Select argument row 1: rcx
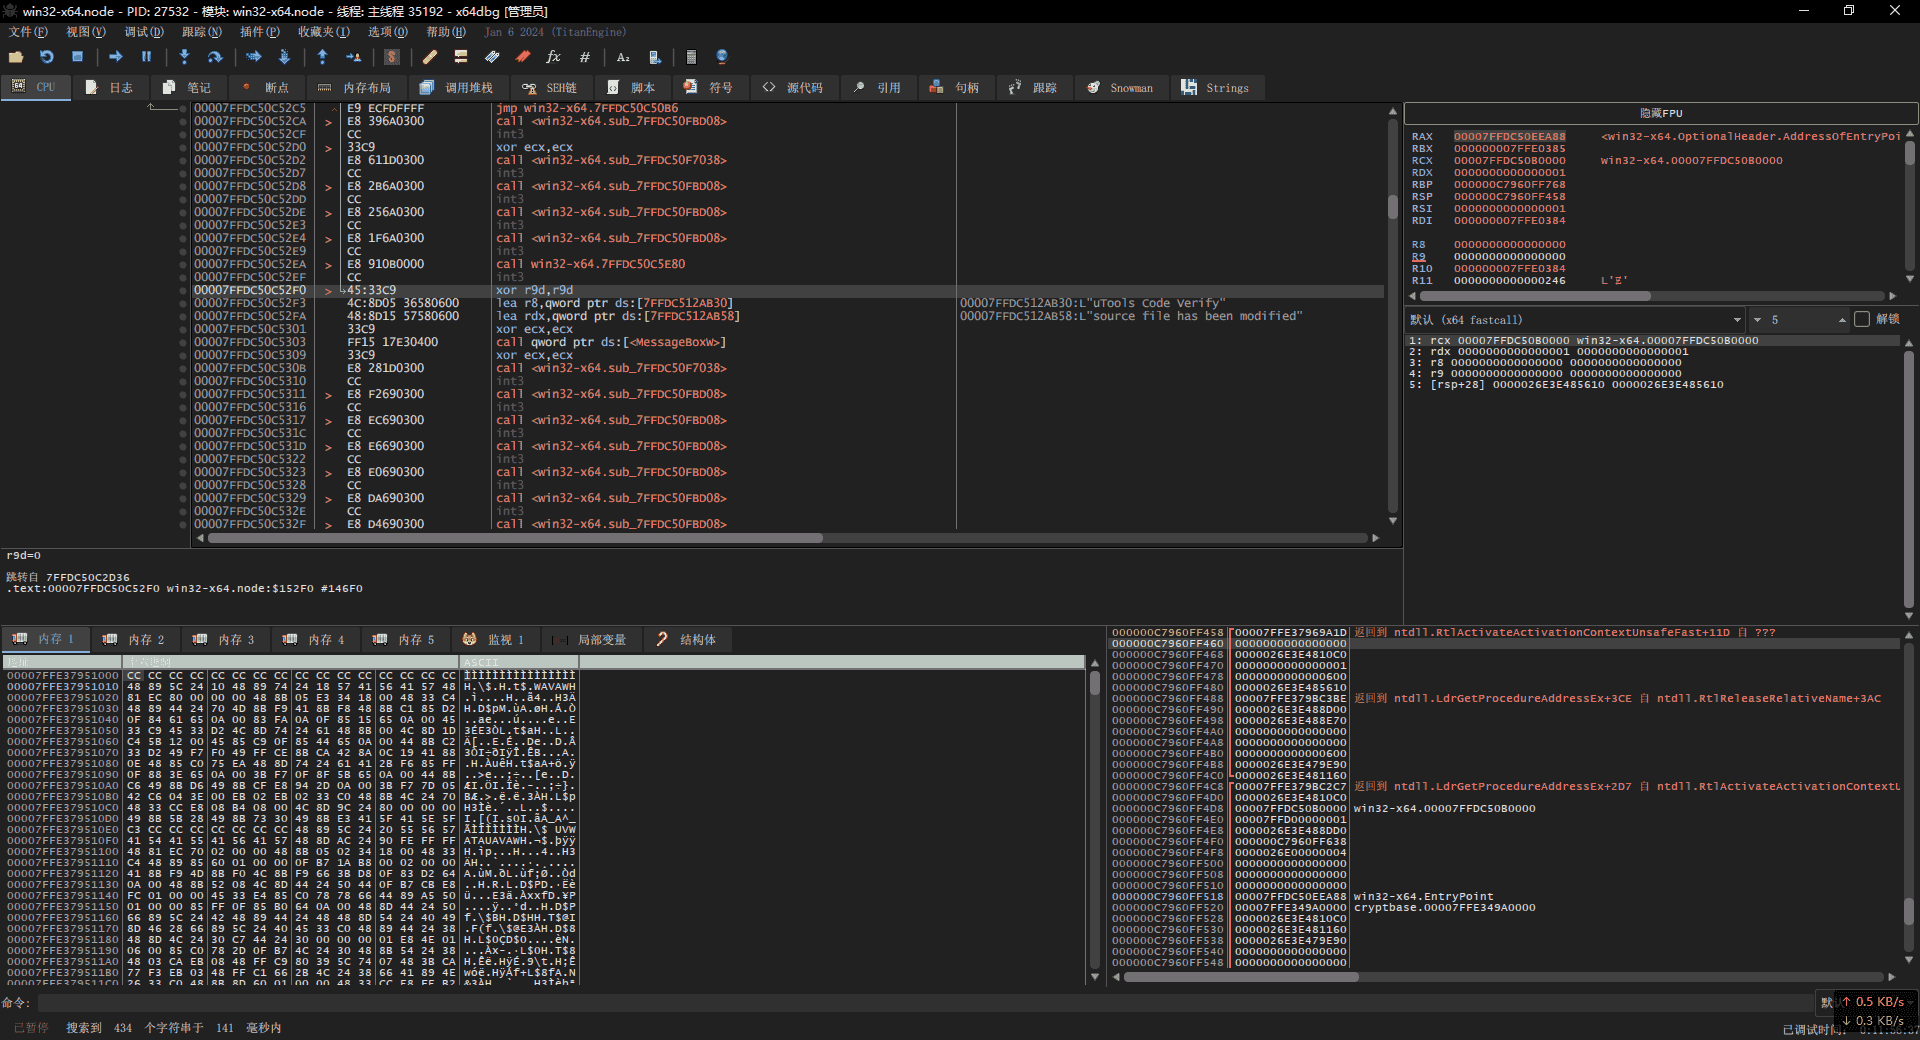 [x=1653, y=341]
